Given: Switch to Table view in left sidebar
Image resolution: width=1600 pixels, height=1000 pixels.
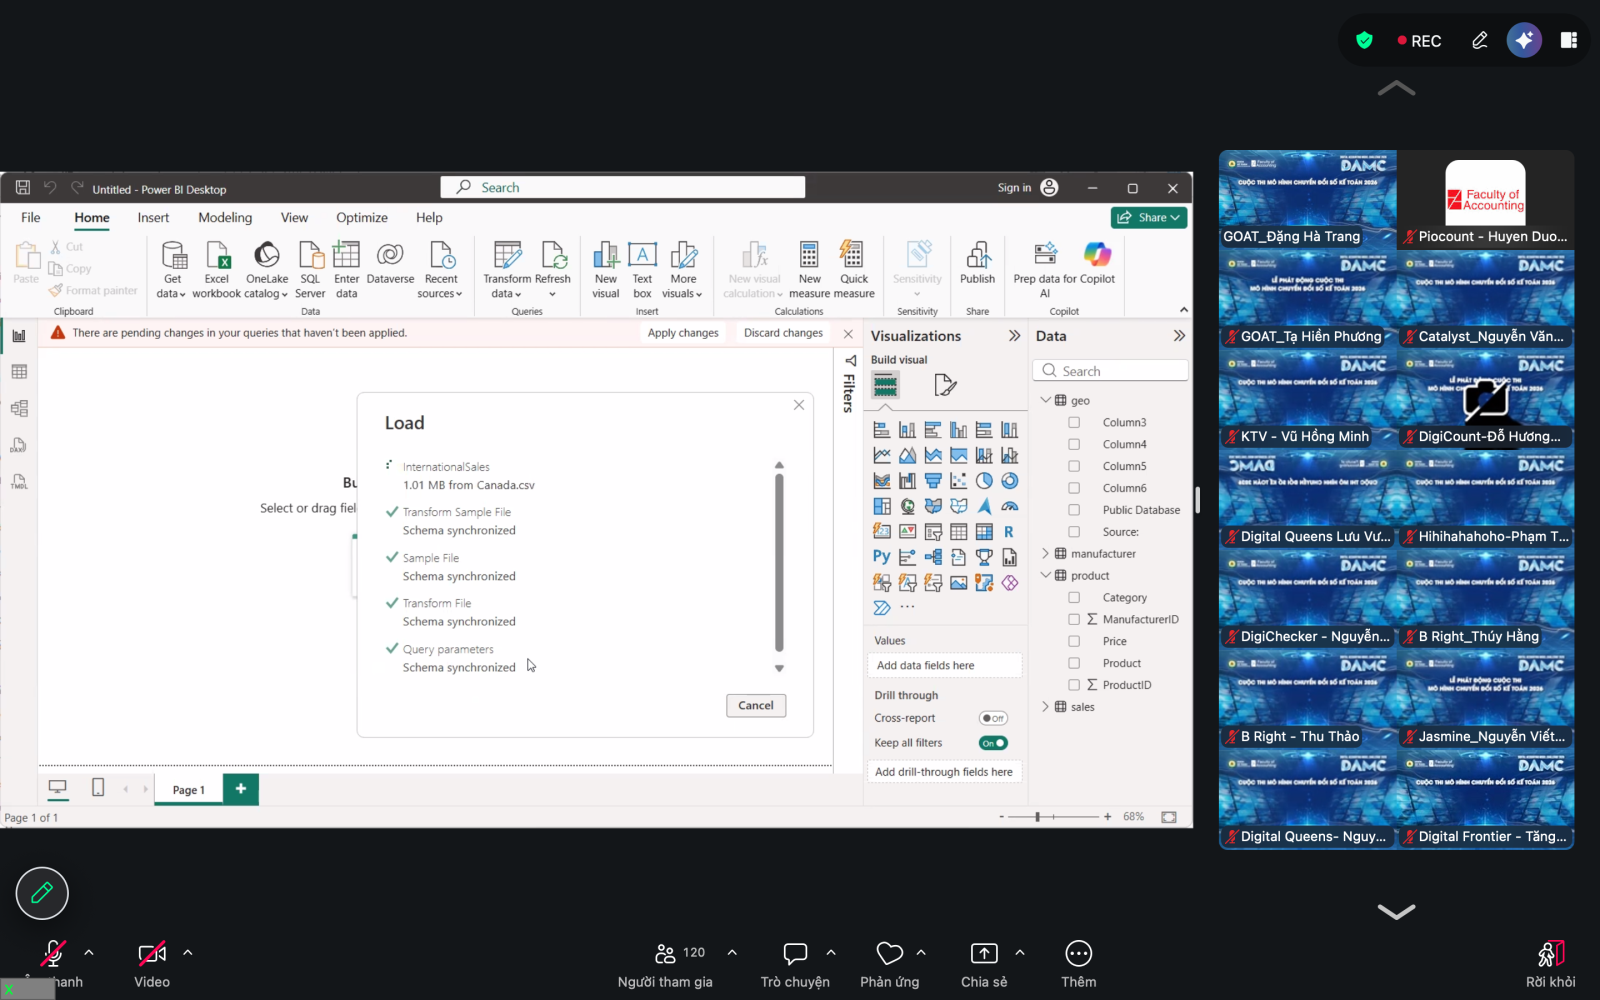Looking at the screenshot, I should pyautogui.click(x=19, y=372).
